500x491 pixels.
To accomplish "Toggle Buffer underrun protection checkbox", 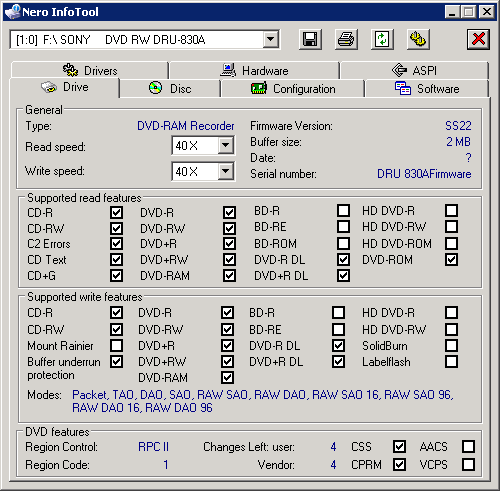I will (116, 361).
